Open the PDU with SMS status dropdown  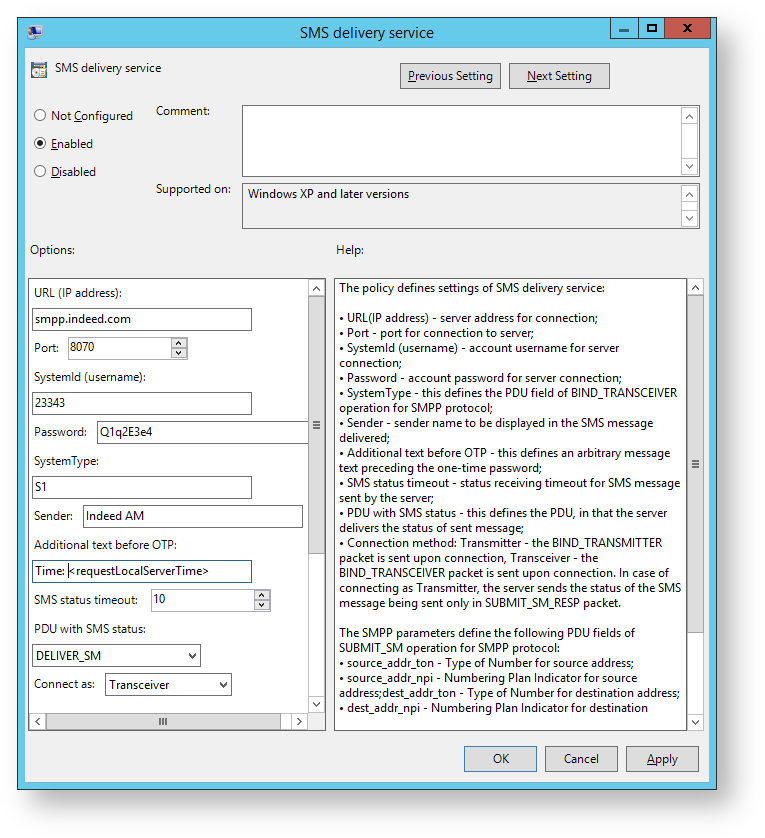pos(191,656)
